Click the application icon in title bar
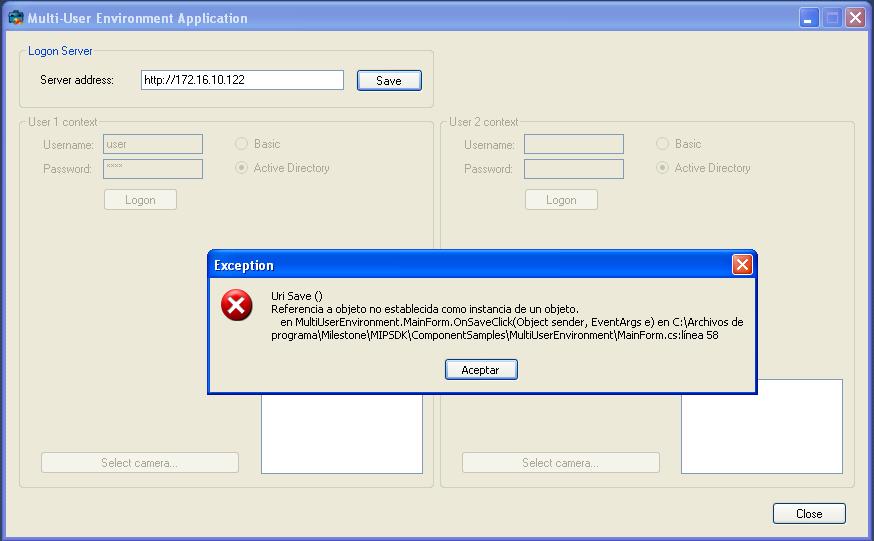The height and width of the screenshot is (541, 874). tap(15, 18)
